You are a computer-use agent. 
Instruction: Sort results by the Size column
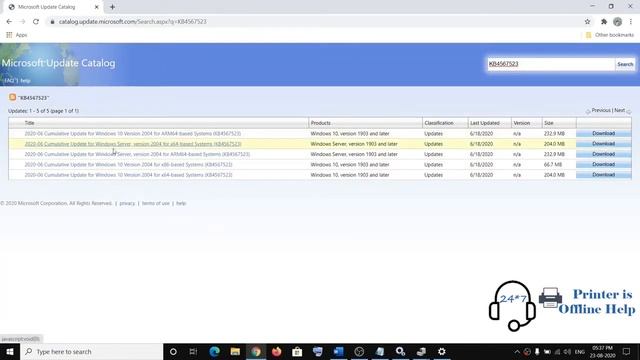click(x=549, y=123)
